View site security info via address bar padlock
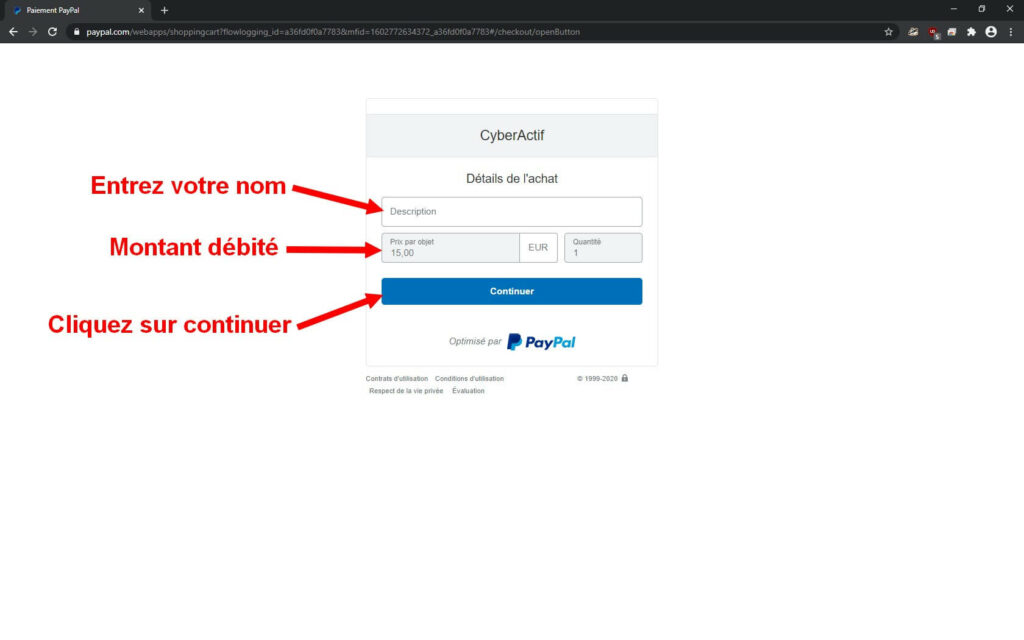The image size is (1024, 640). pyautogui.click(x=76, y=31)
